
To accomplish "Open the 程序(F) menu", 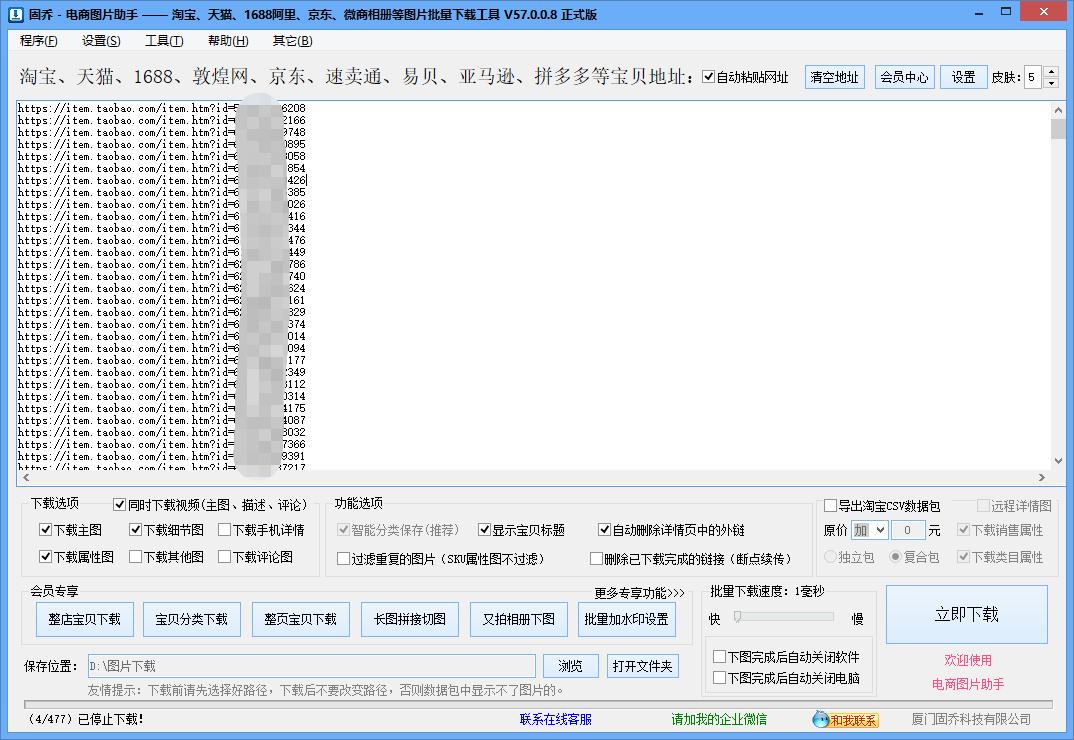I will (38, 40).
